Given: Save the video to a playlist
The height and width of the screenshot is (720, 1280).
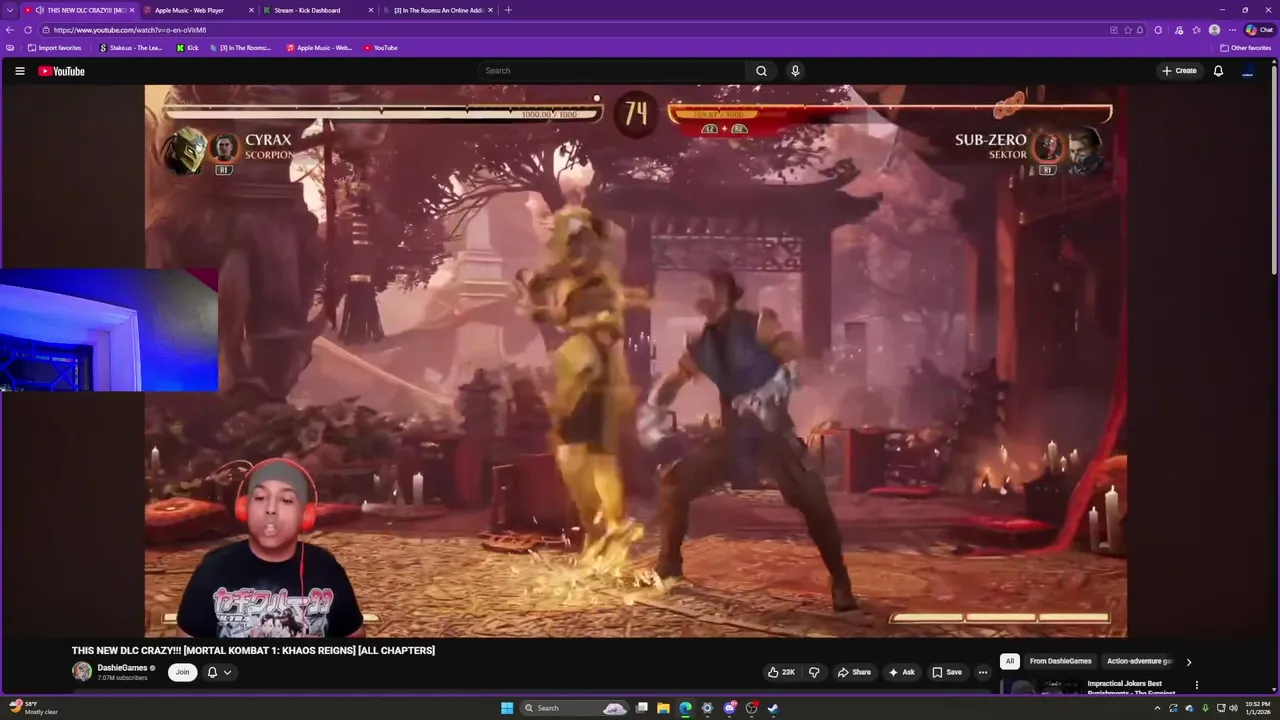Looking at the screenshot, I should [x=947, y=672].
